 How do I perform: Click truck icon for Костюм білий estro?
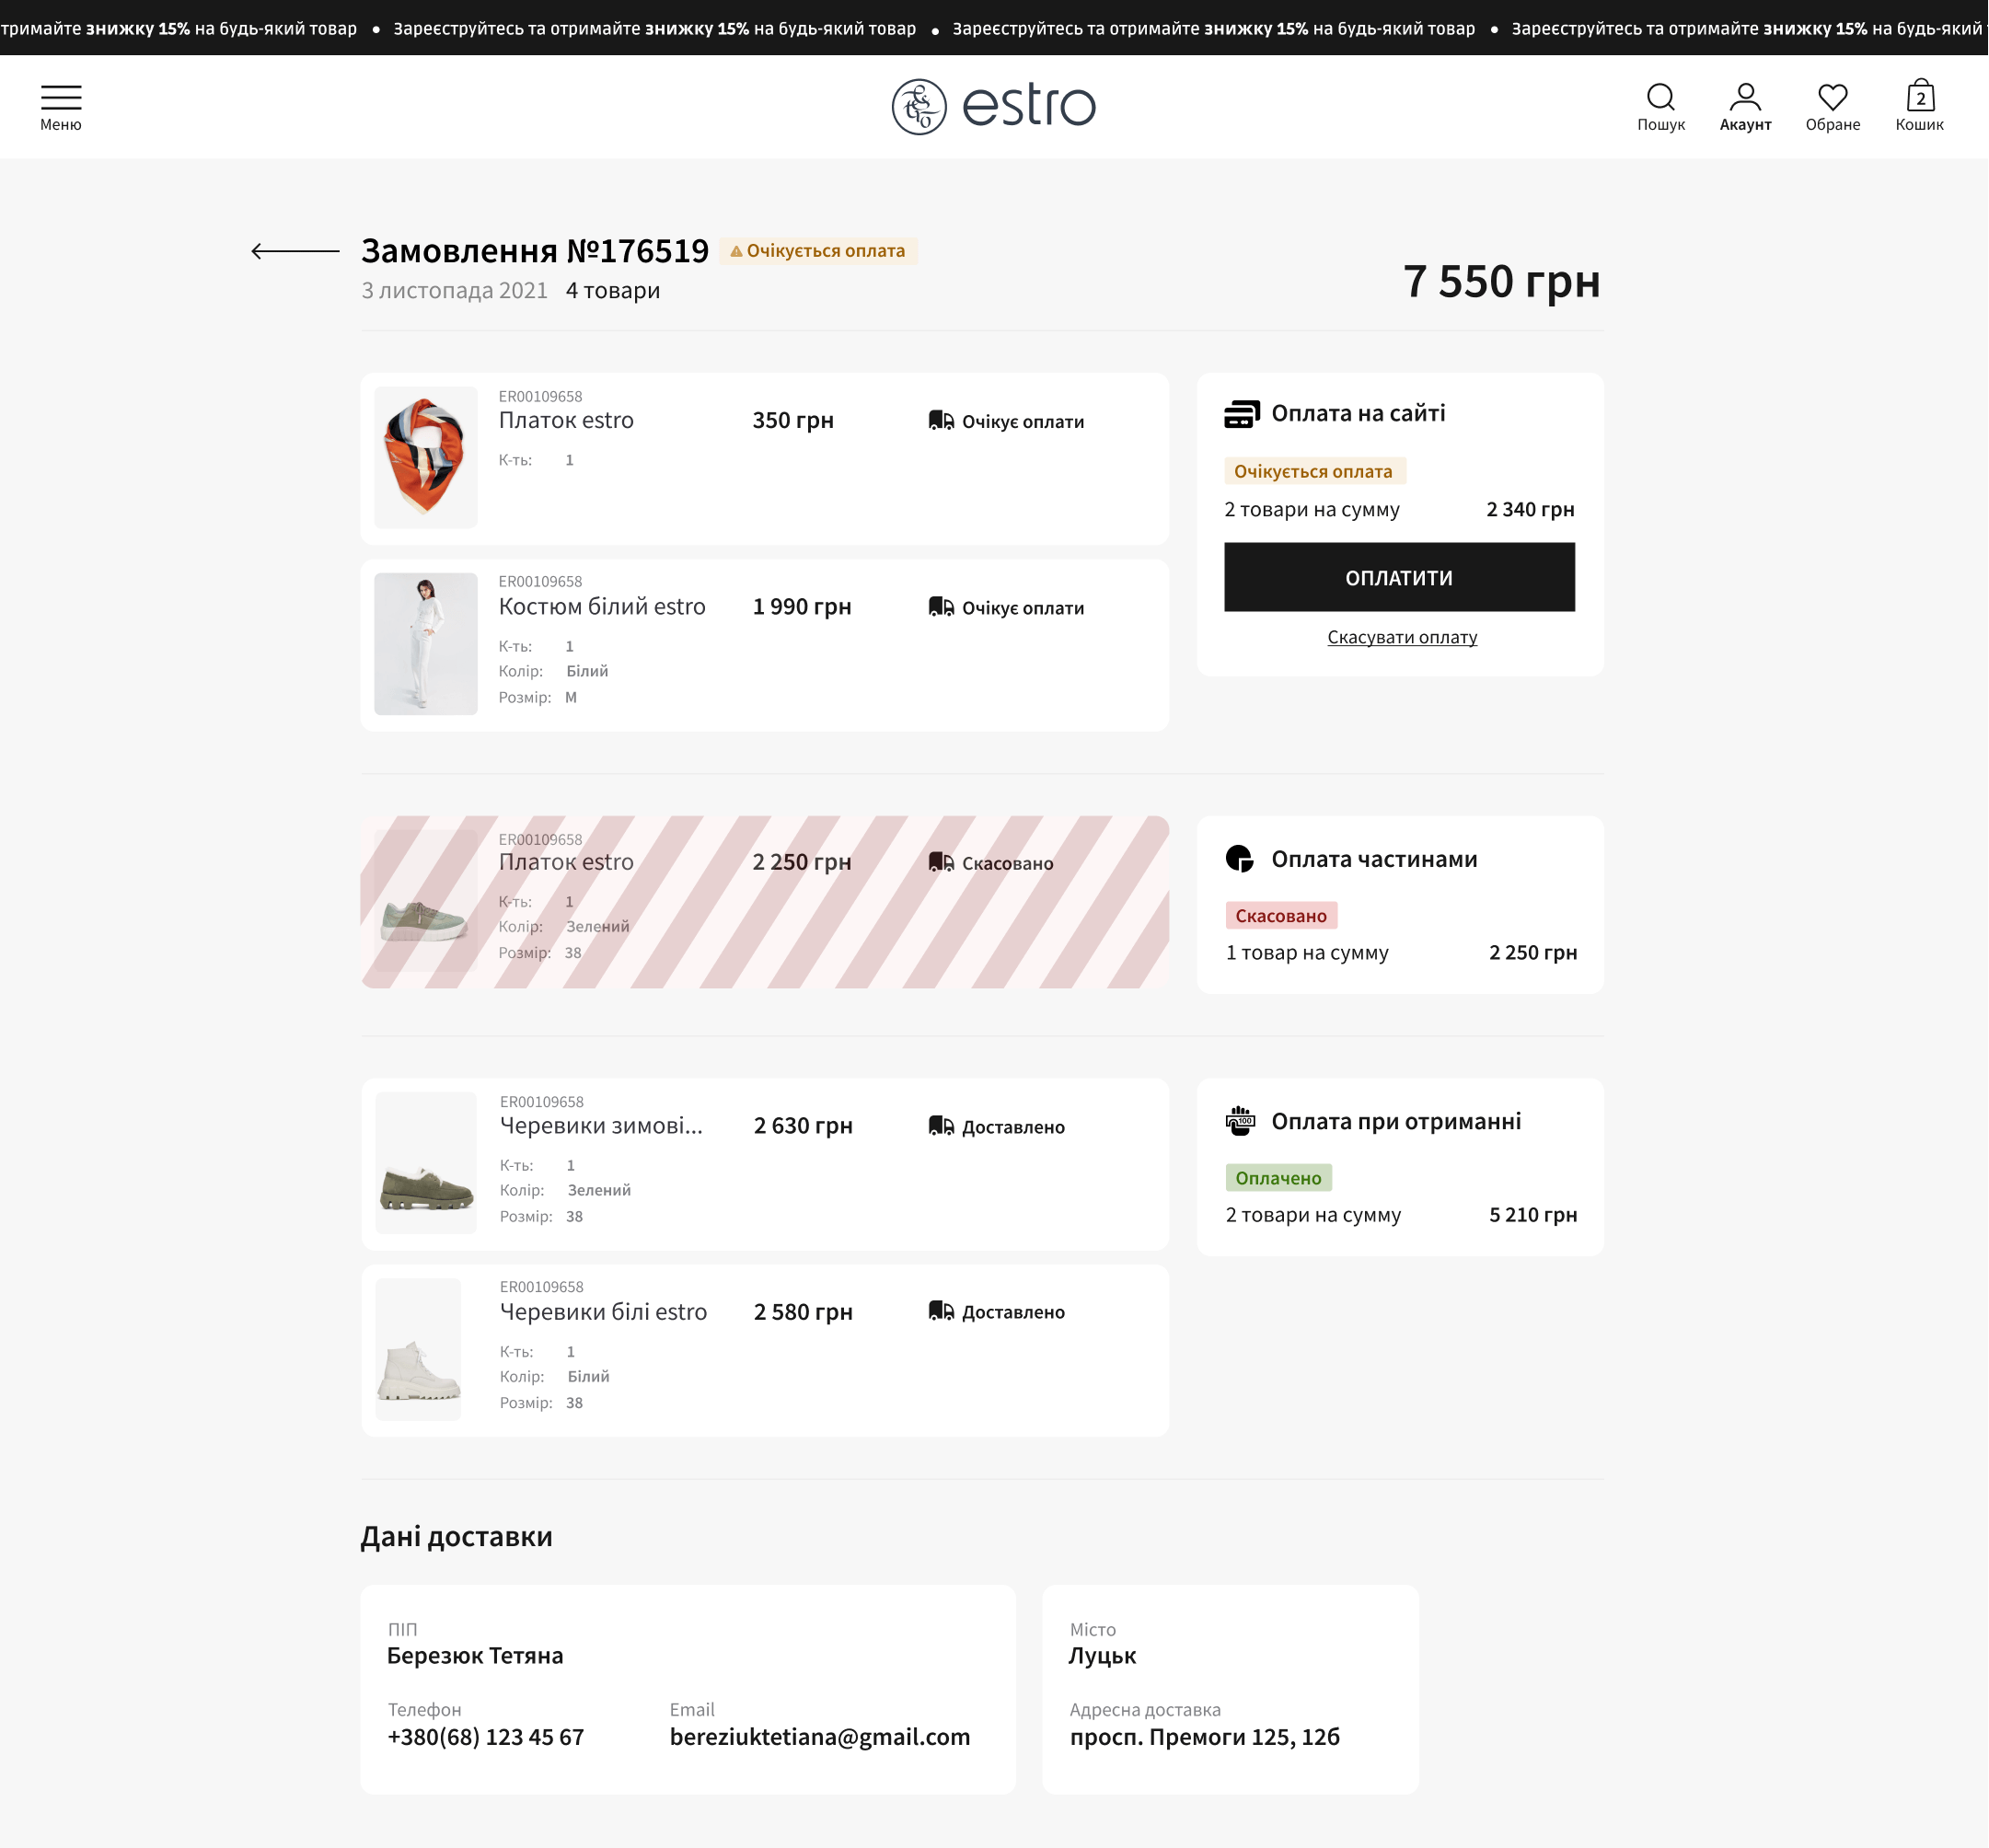click(940, 607)
